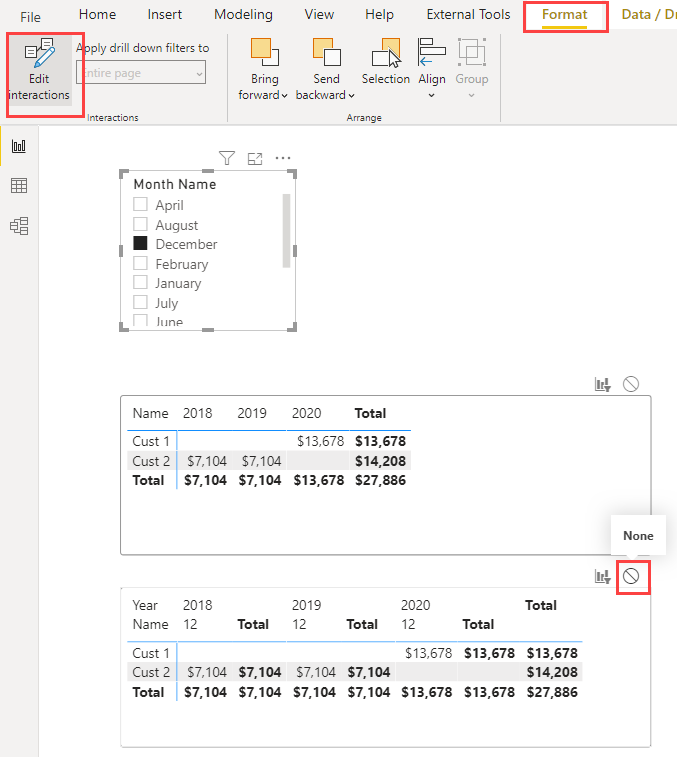Set Filter interaction on top matrix
The height and width of the screenshot is (757, 677).
coord(602,384)
